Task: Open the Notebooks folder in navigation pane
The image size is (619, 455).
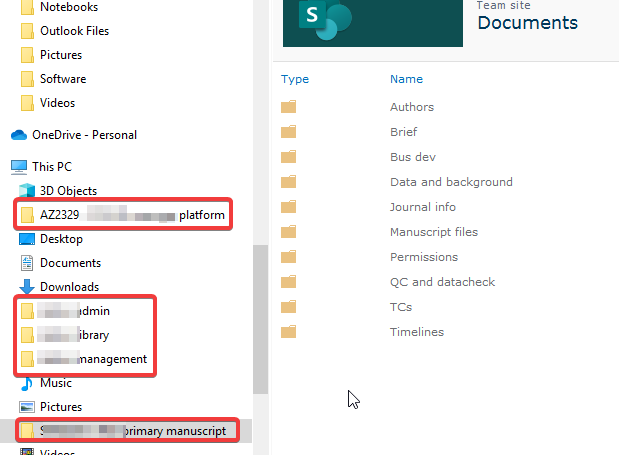Action: 69,7
